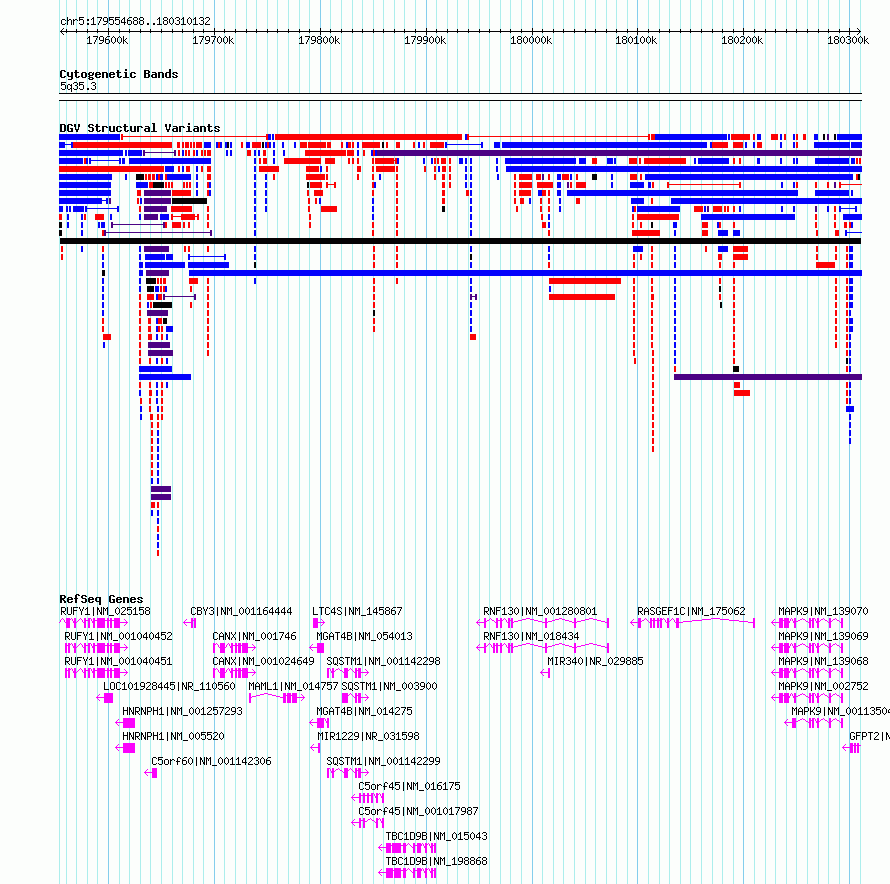
Task: Click the chr5:179554688..180310132 region label
Action: (x=135, y=21)
